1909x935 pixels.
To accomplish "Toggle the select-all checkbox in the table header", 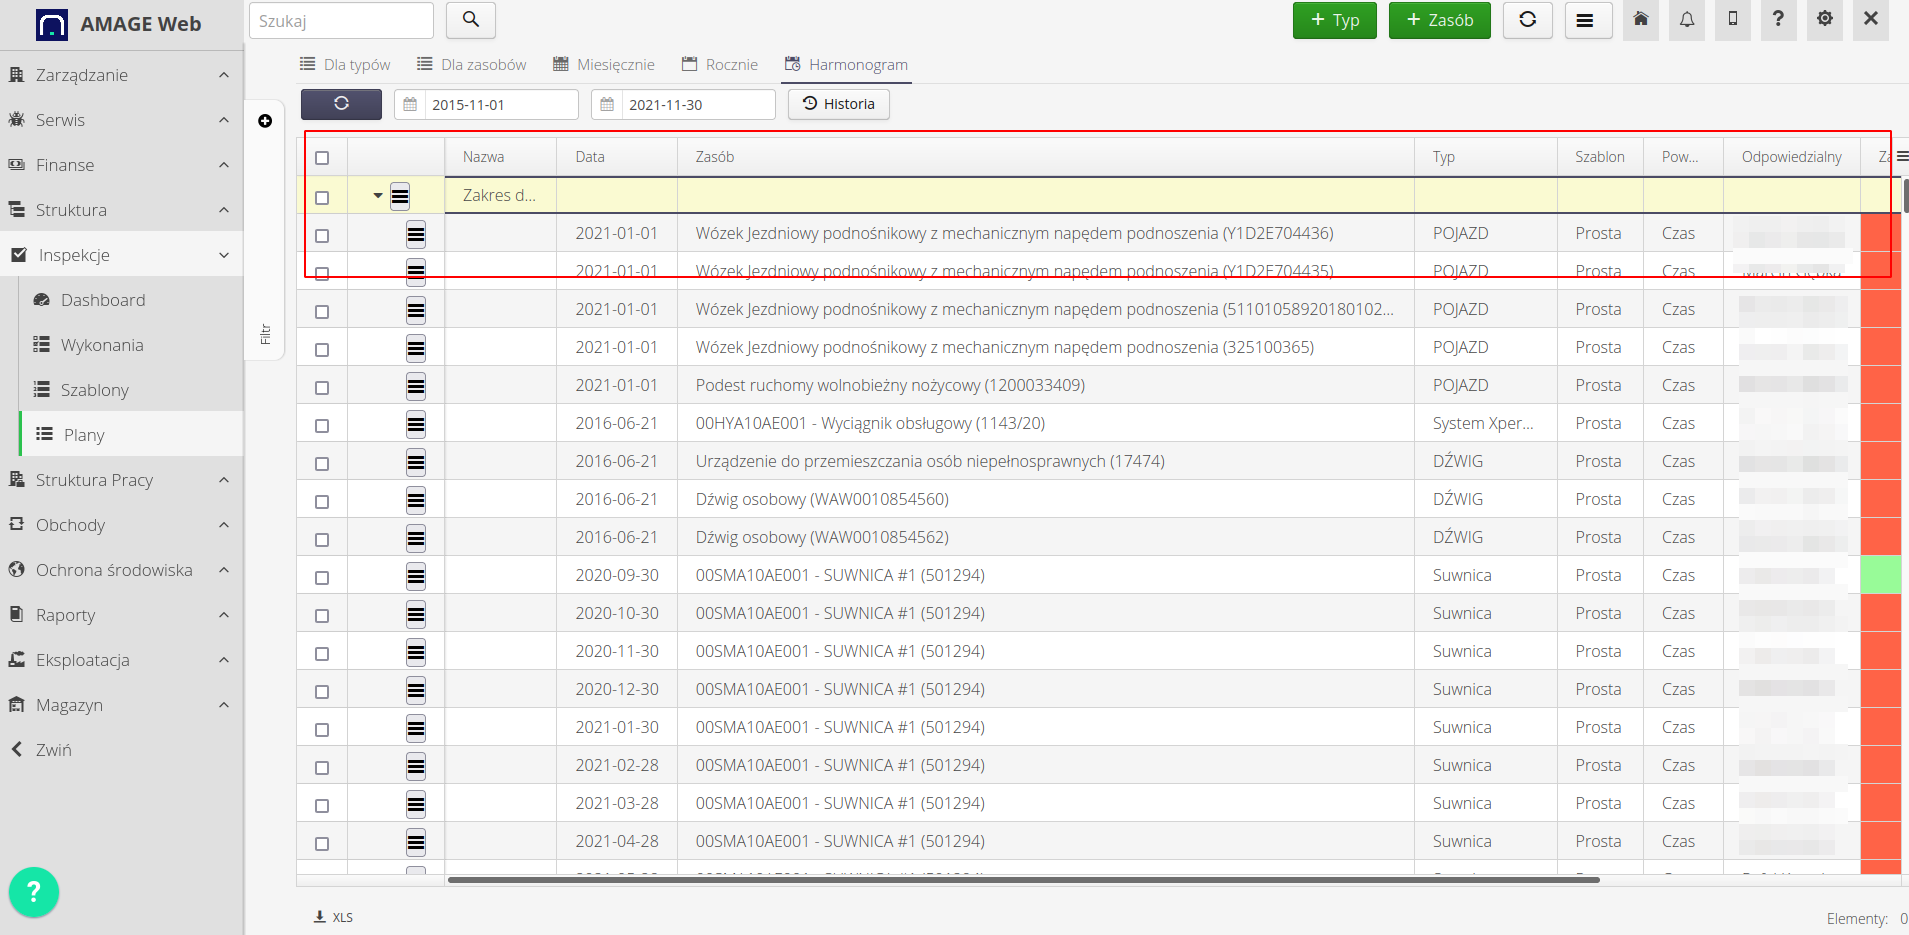I will click(322, 157).
